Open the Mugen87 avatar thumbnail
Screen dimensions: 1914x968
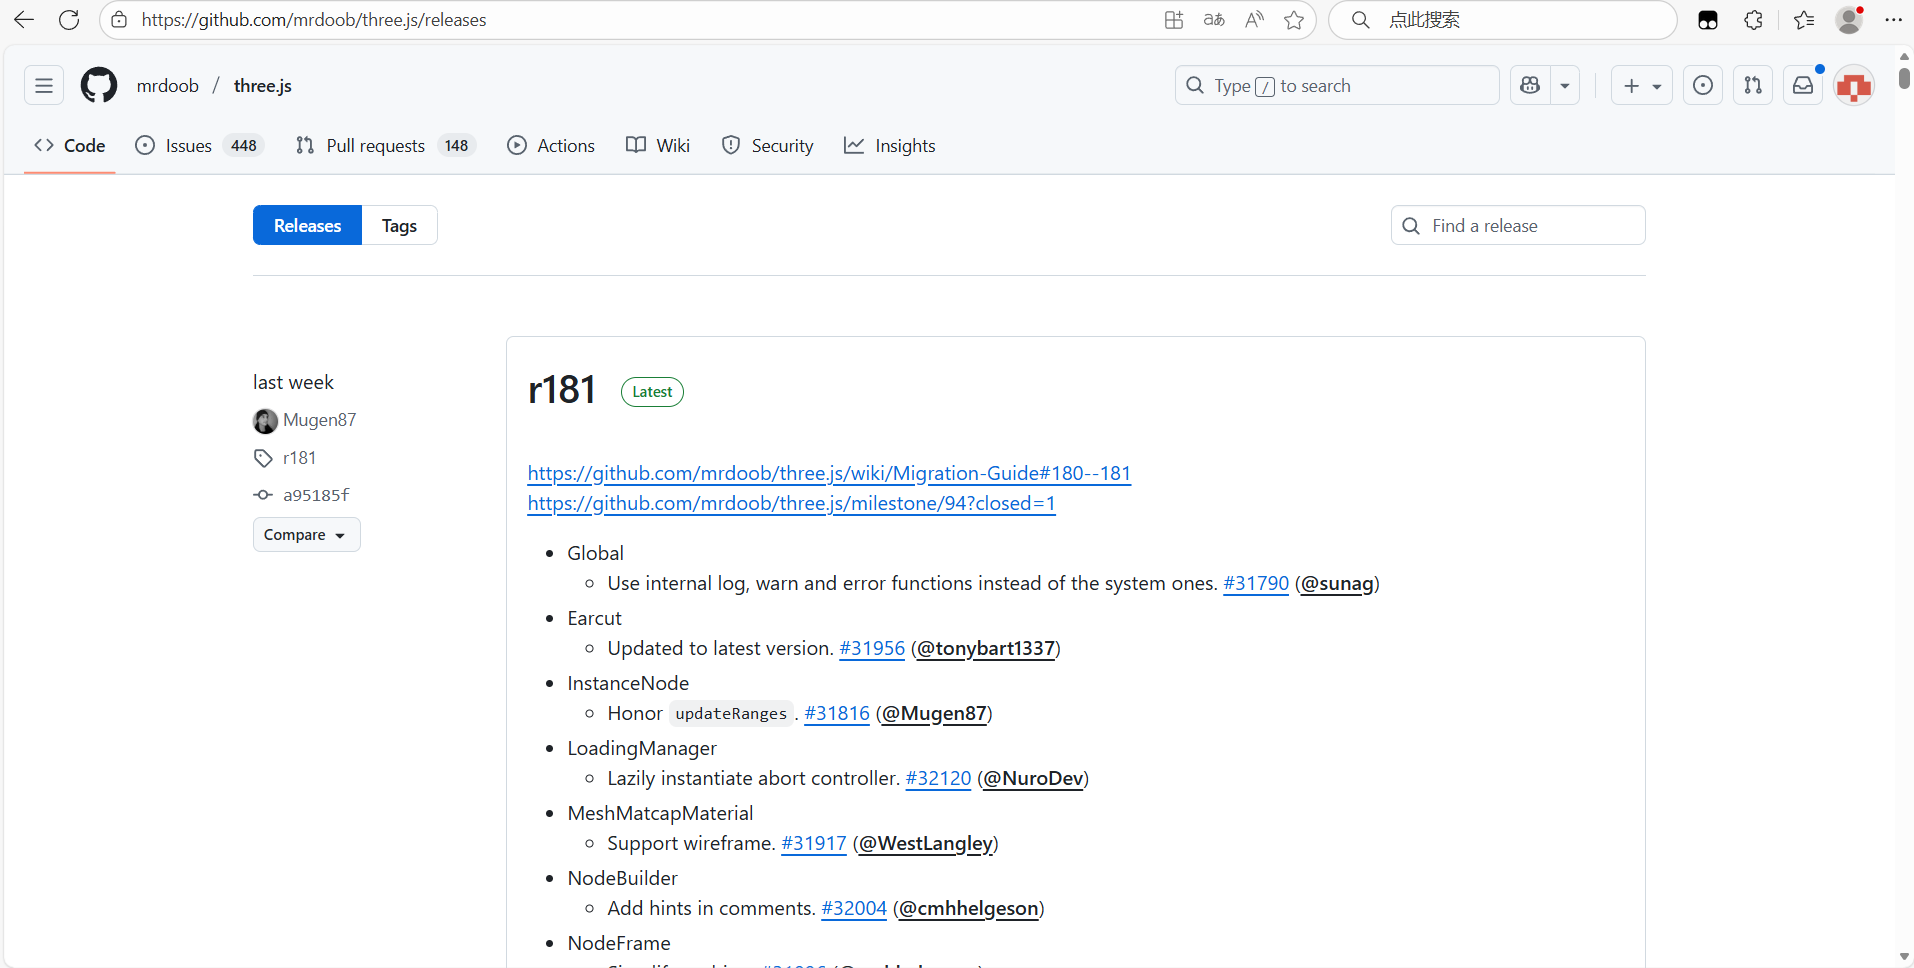coord(265,421)
